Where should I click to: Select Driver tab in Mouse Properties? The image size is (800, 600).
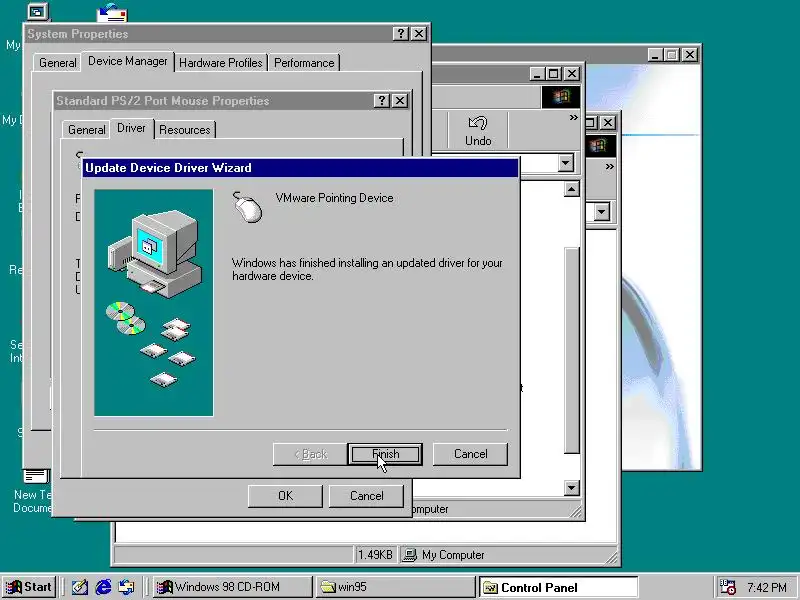pos(131,128)
